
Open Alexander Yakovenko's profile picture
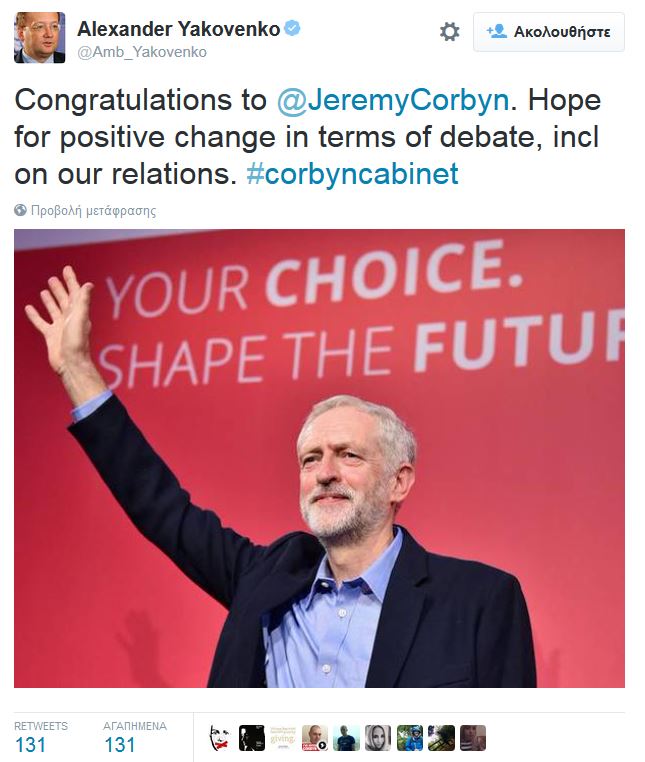pos(39,38)
